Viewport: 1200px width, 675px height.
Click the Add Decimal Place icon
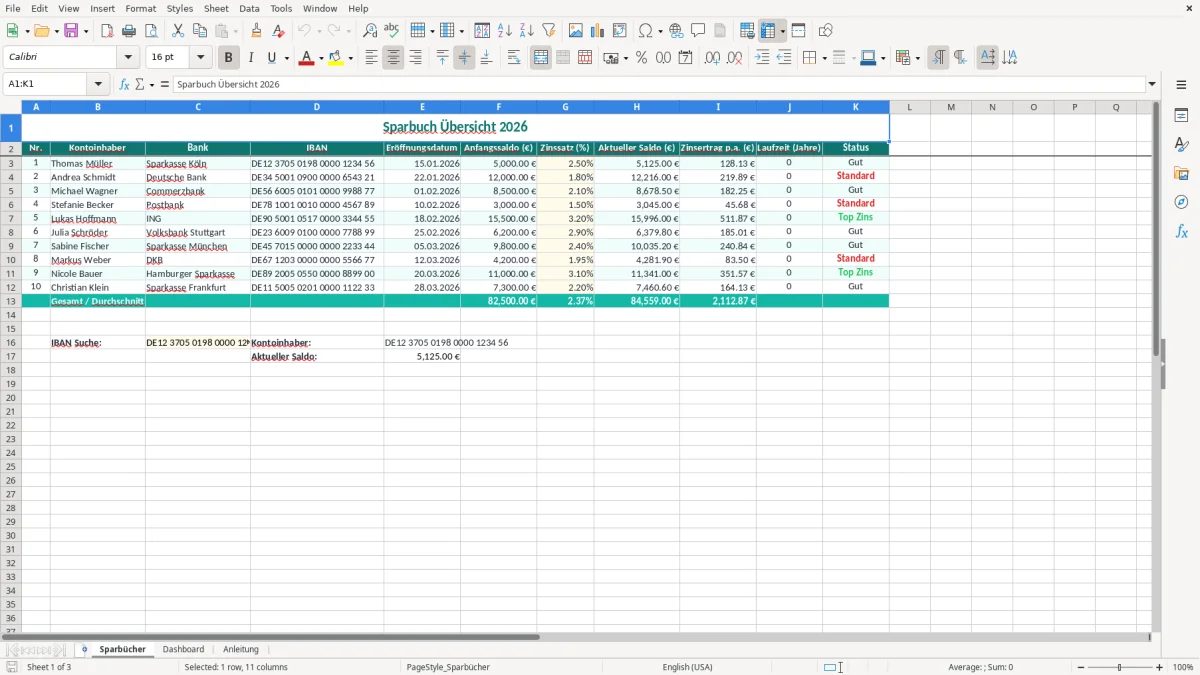tap(712, 58)
